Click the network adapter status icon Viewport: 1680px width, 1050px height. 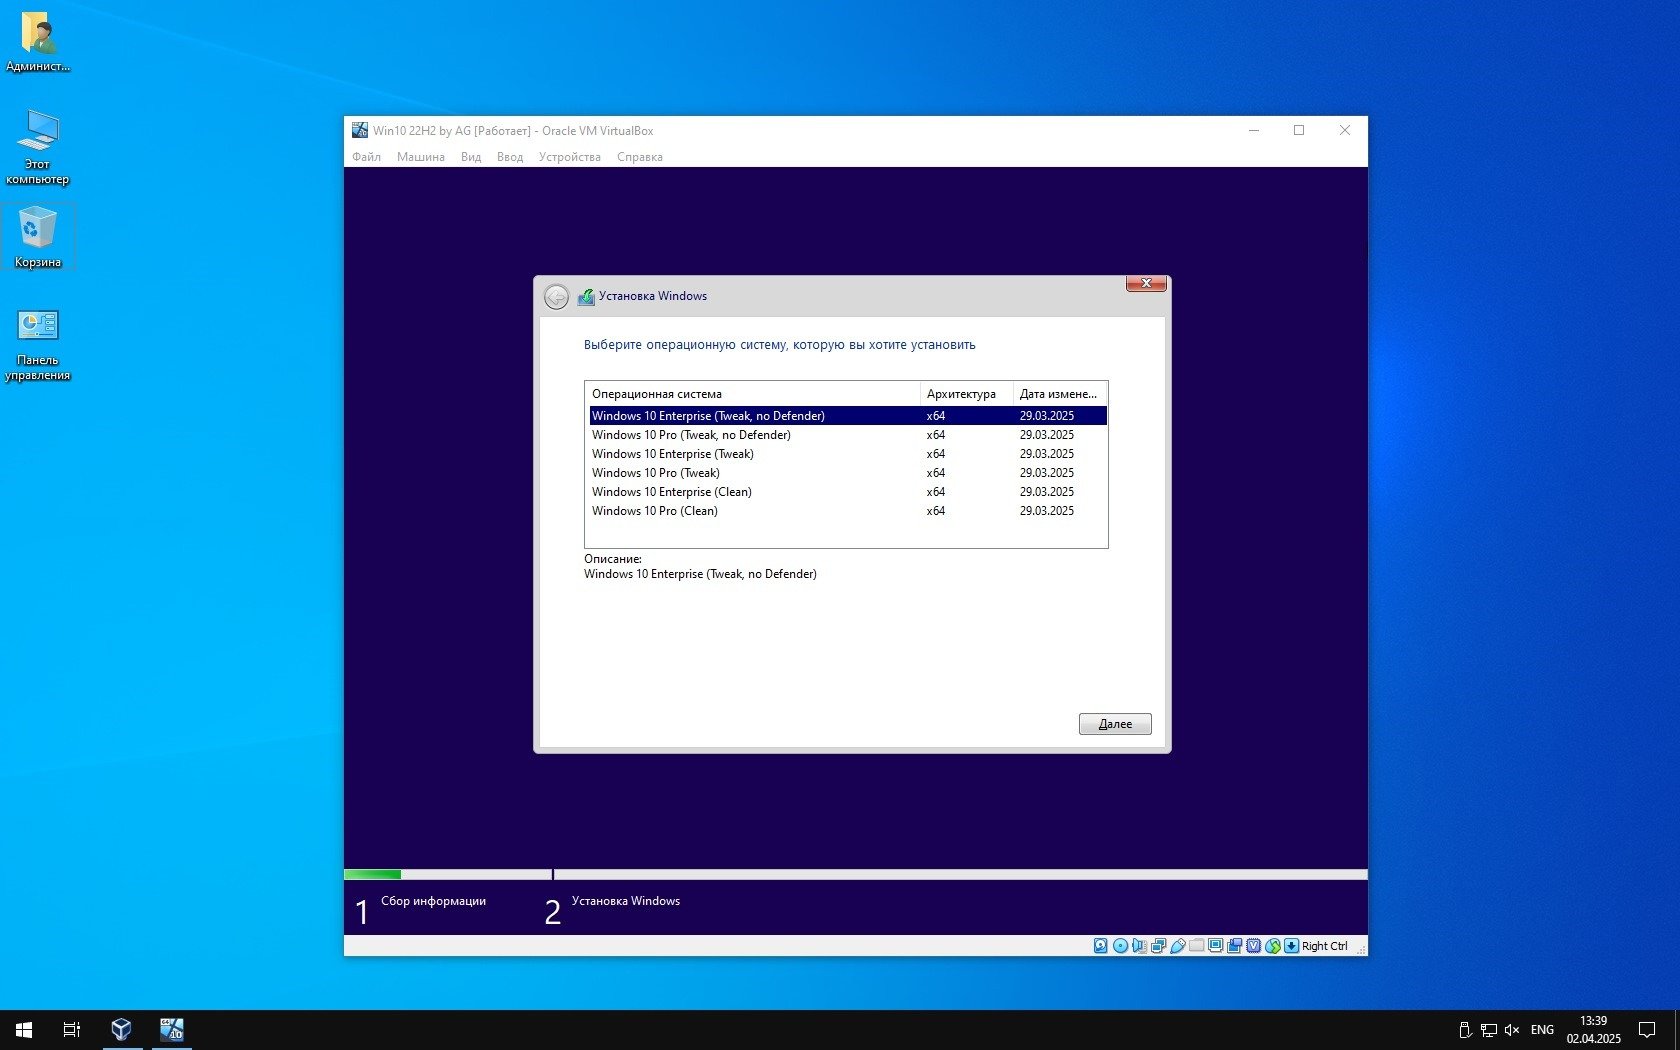(x=1158, y=946)
